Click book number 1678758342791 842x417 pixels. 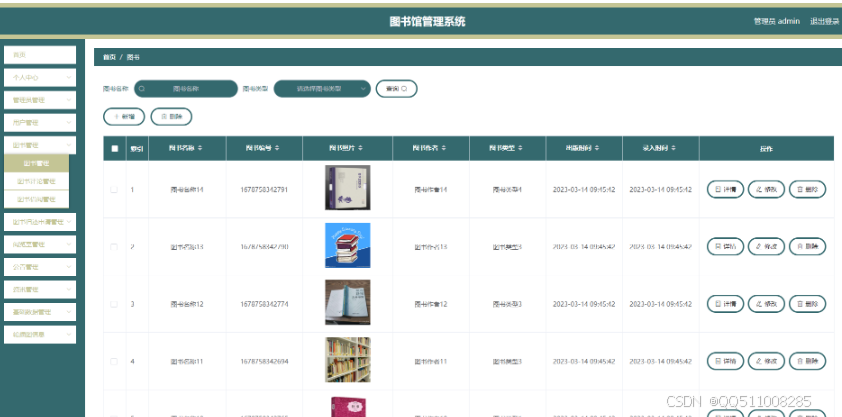pyautogui.click(x=264, y=189)
